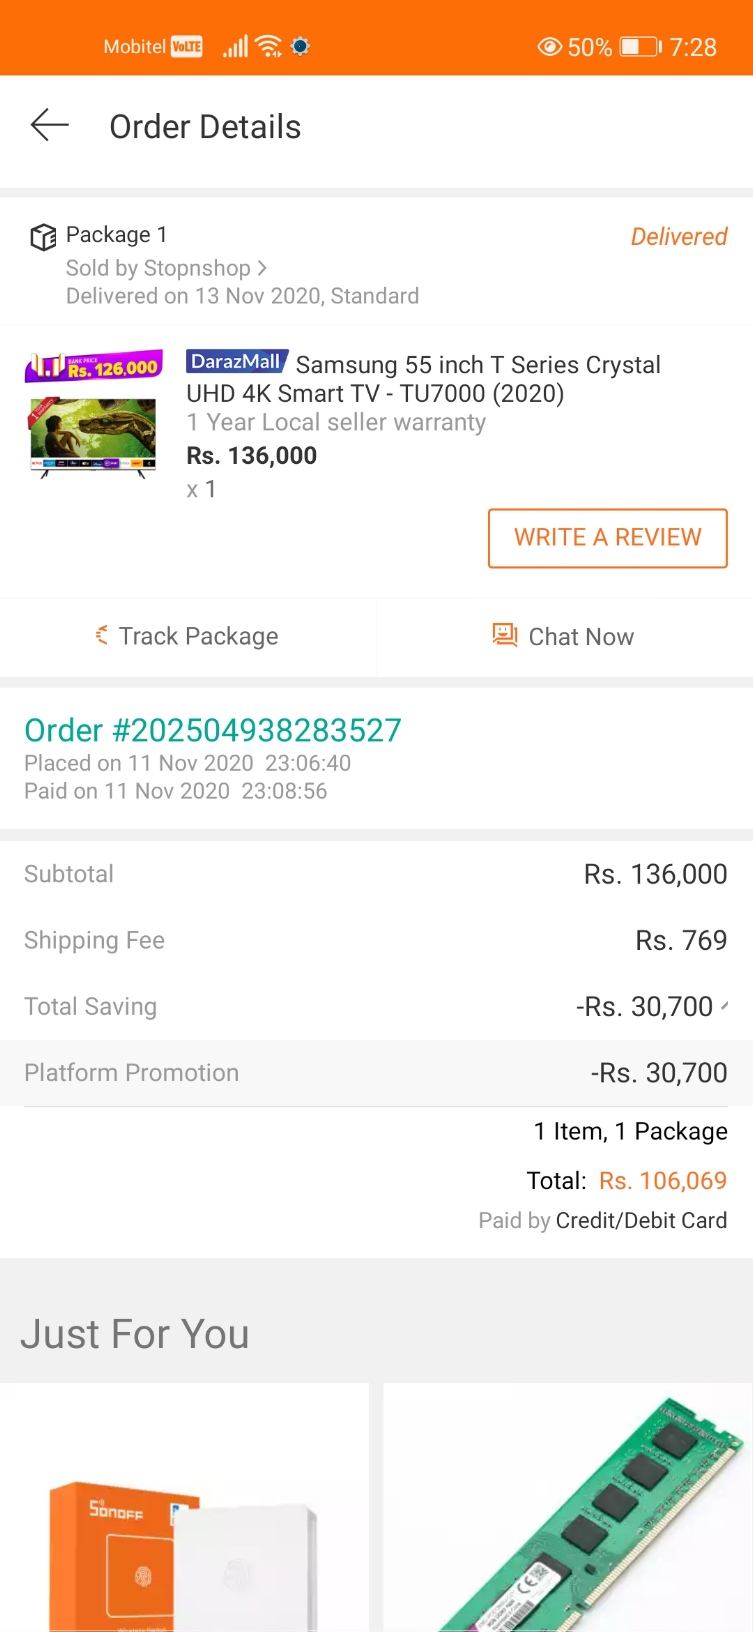Open the Track Package tab
753x1632 pixels.
[x=188, y=636]
